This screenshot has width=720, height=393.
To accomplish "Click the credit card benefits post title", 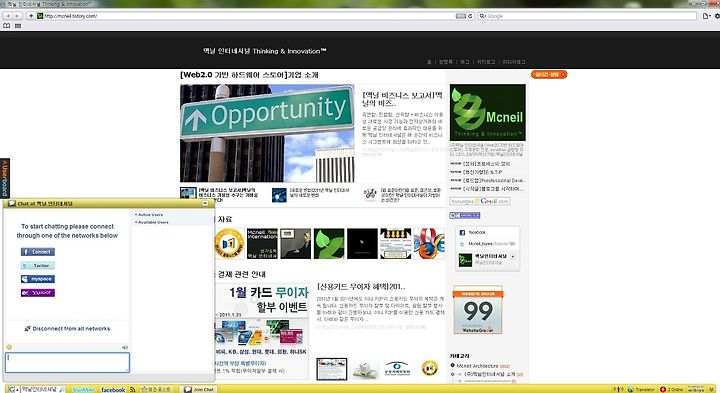I will click(x=361, y=286).
